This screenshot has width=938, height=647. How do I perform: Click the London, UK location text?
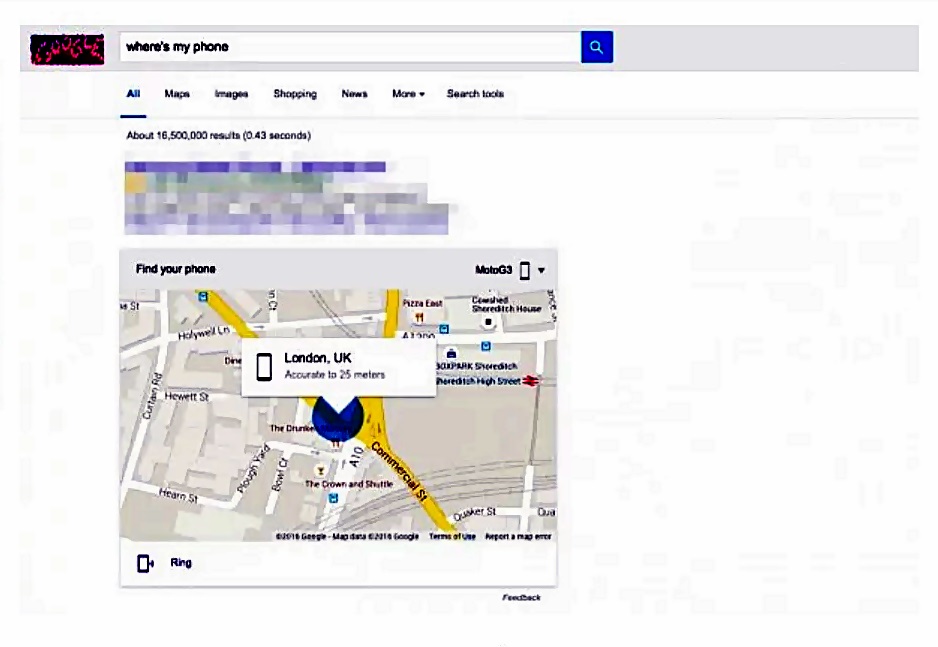coord(318,358)
